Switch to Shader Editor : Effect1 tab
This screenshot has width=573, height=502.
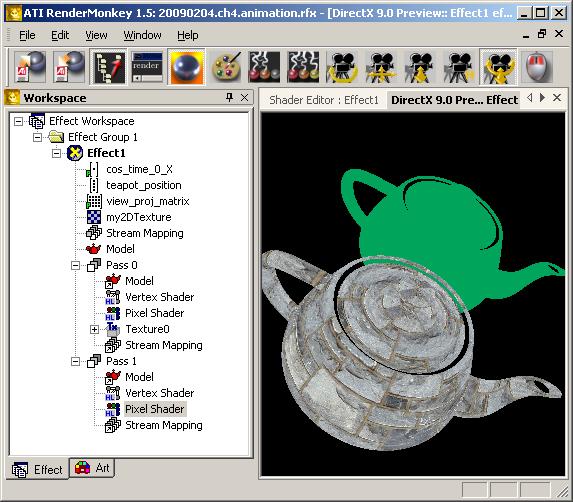point(324,100)
